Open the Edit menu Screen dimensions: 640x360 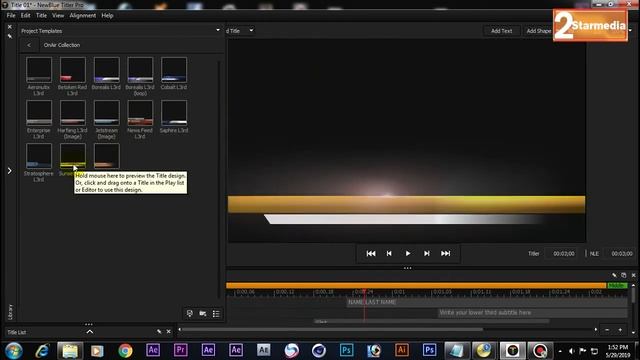click(26, 16)
